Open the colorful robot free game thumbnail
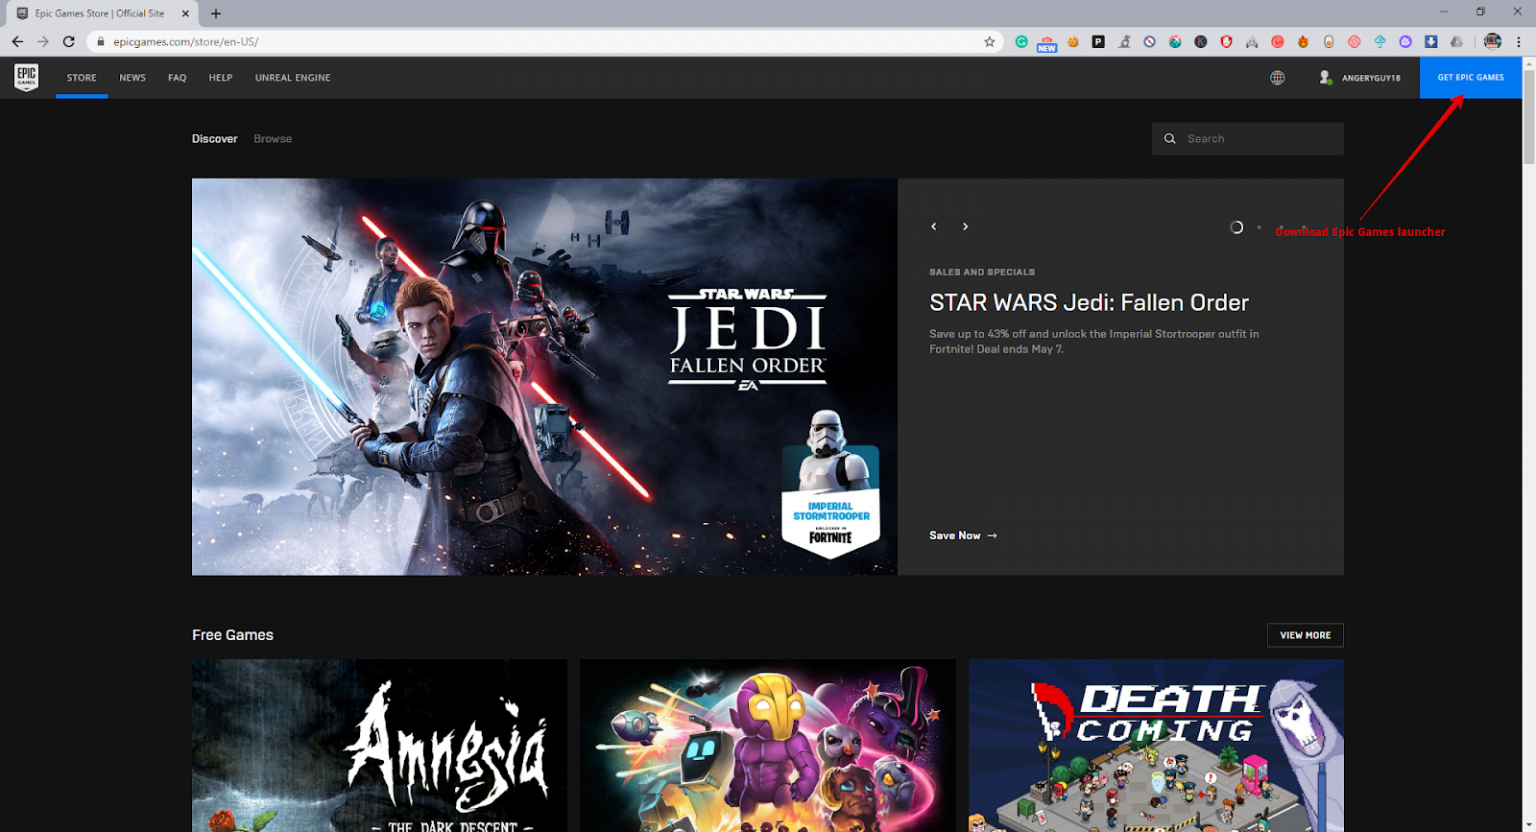This screenshot has height=832, width=1536. tap(768, 745)
